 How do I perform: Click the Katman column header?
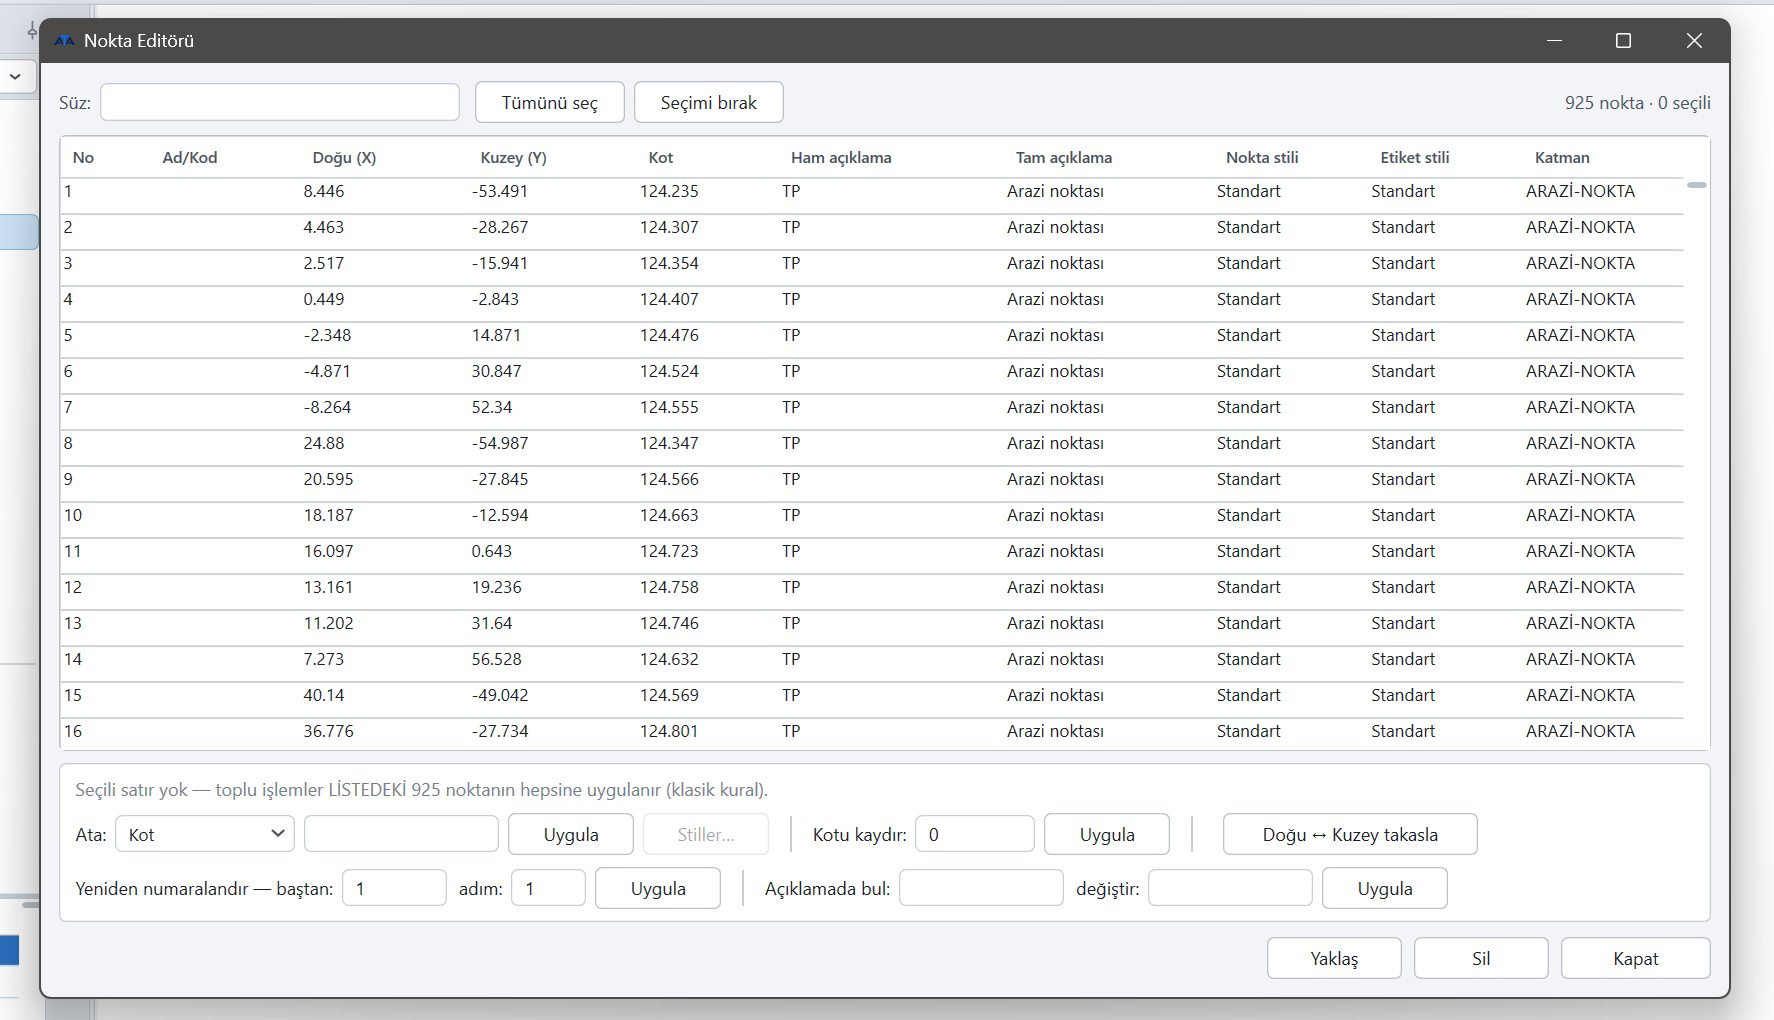[x=1562, y=157]
